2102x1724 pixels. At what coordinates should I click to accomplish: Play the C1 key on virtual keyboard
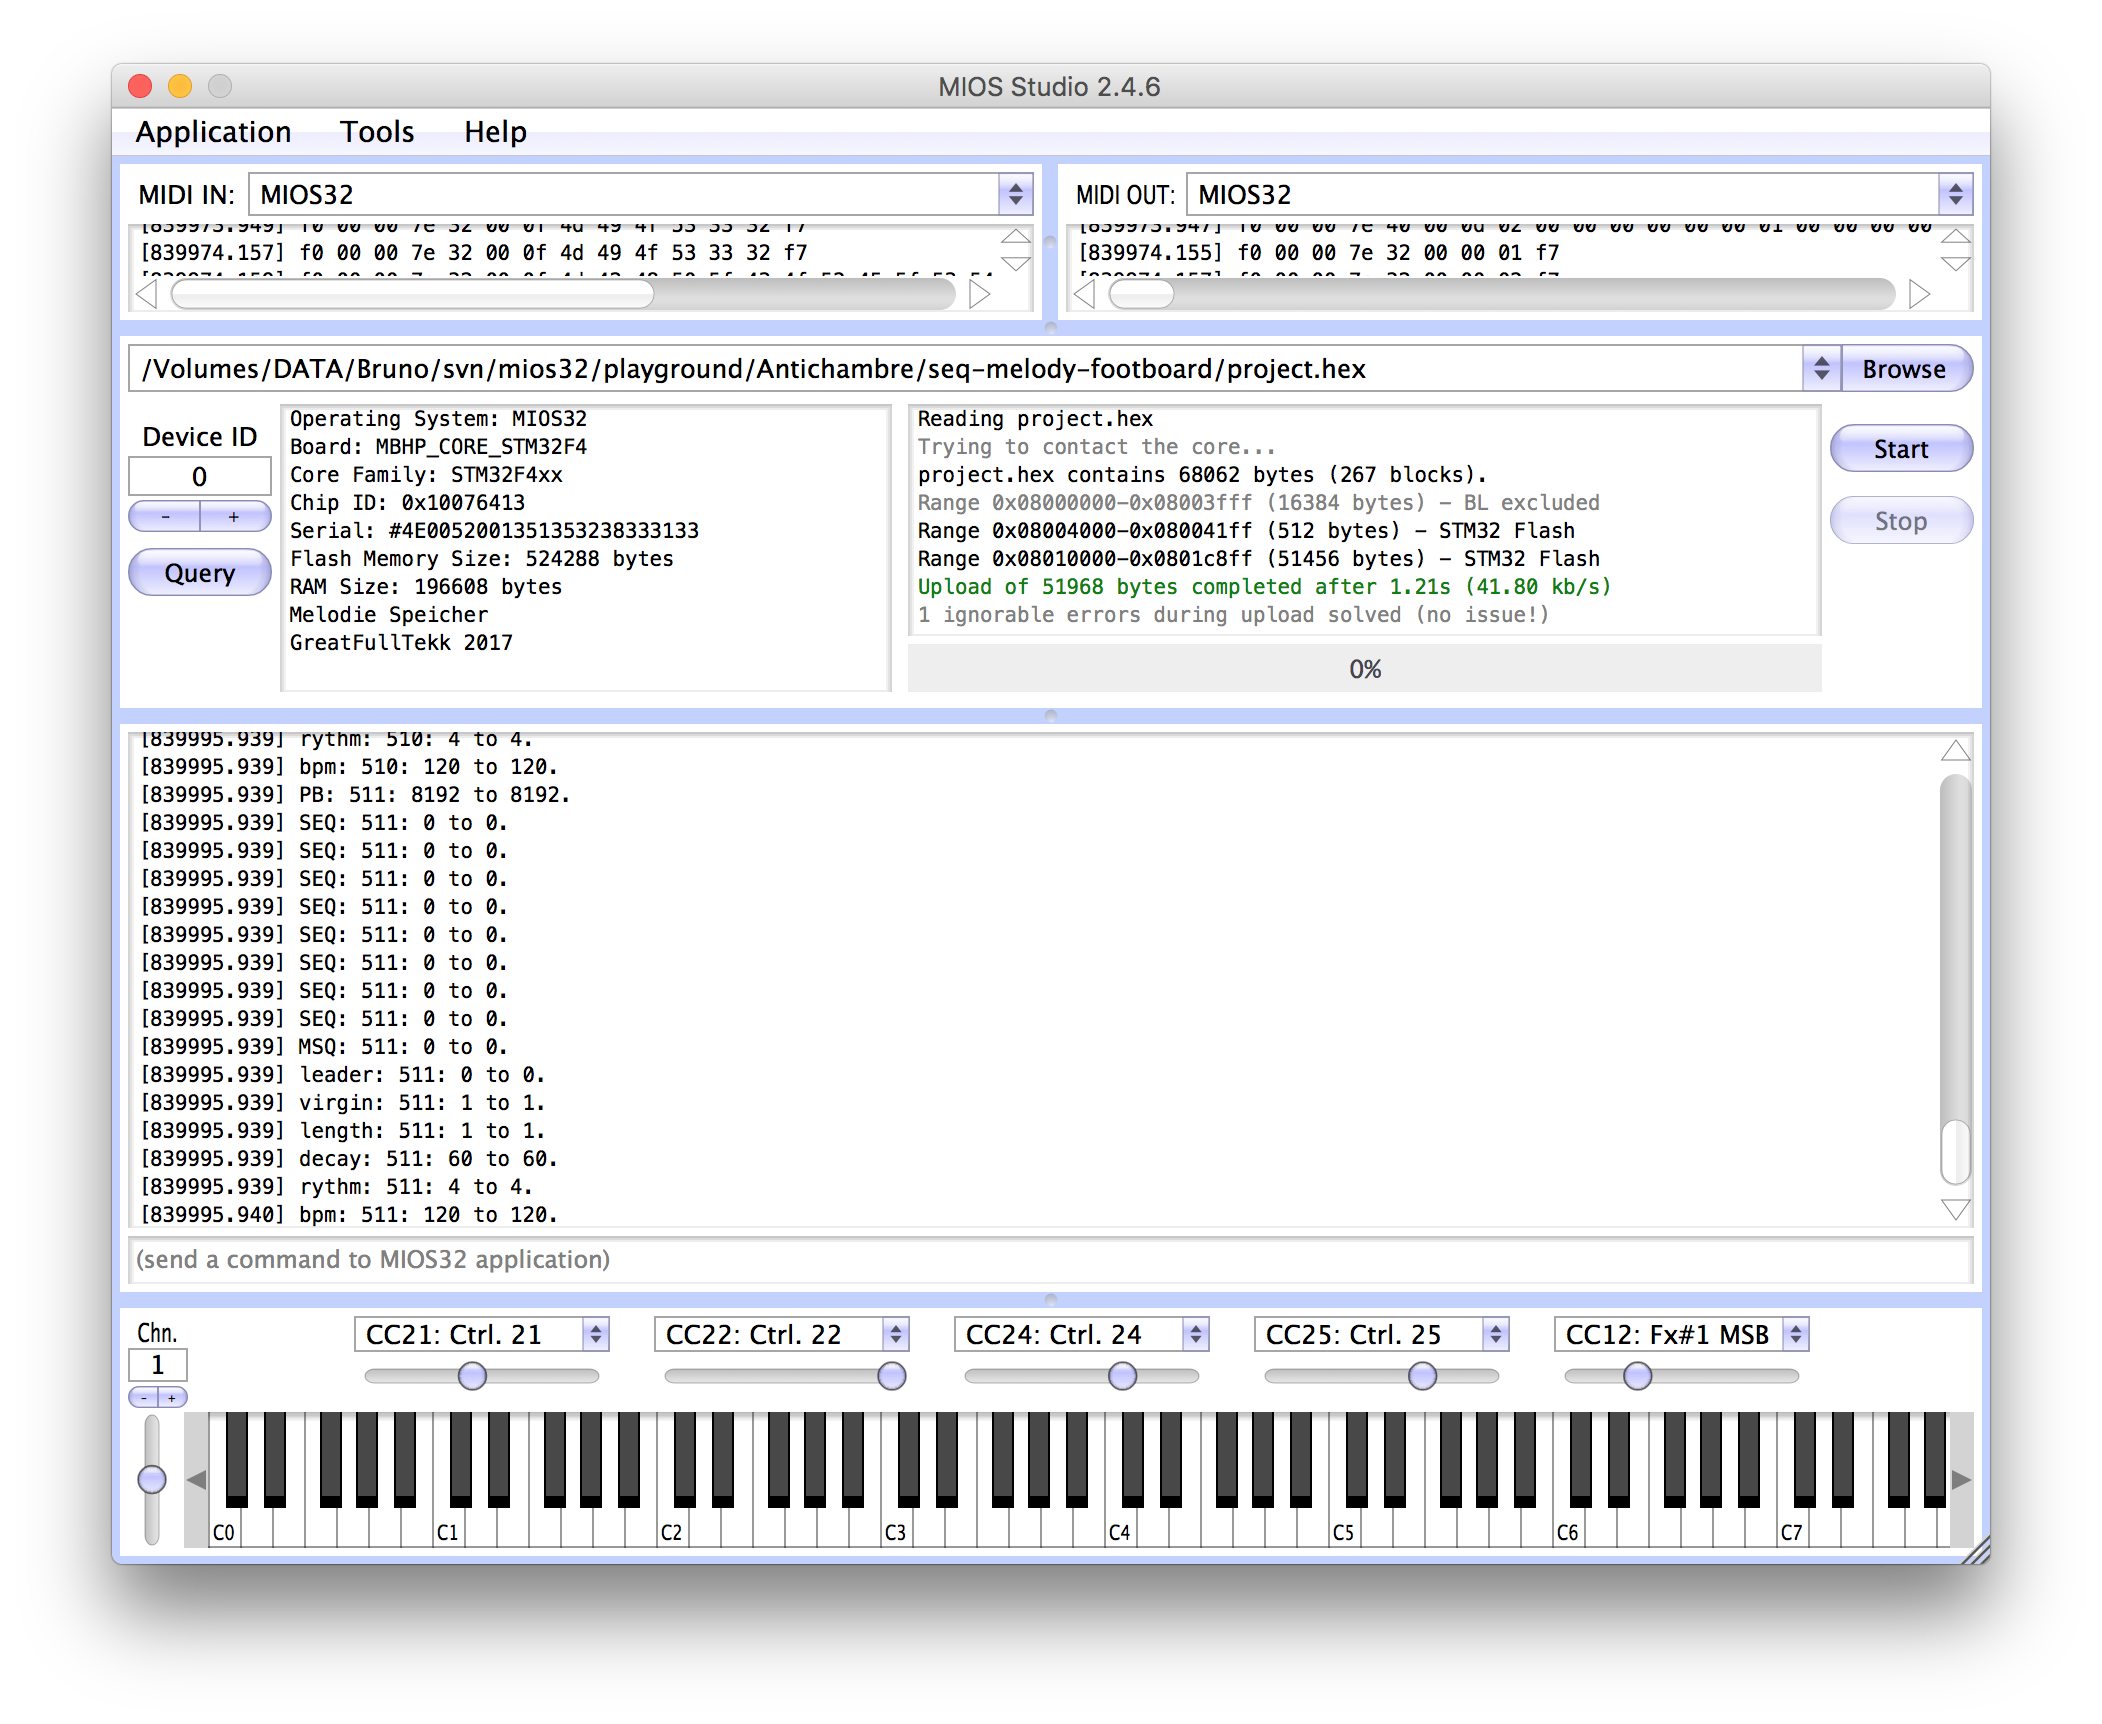pyautogui.click(x=448, y=1530)
